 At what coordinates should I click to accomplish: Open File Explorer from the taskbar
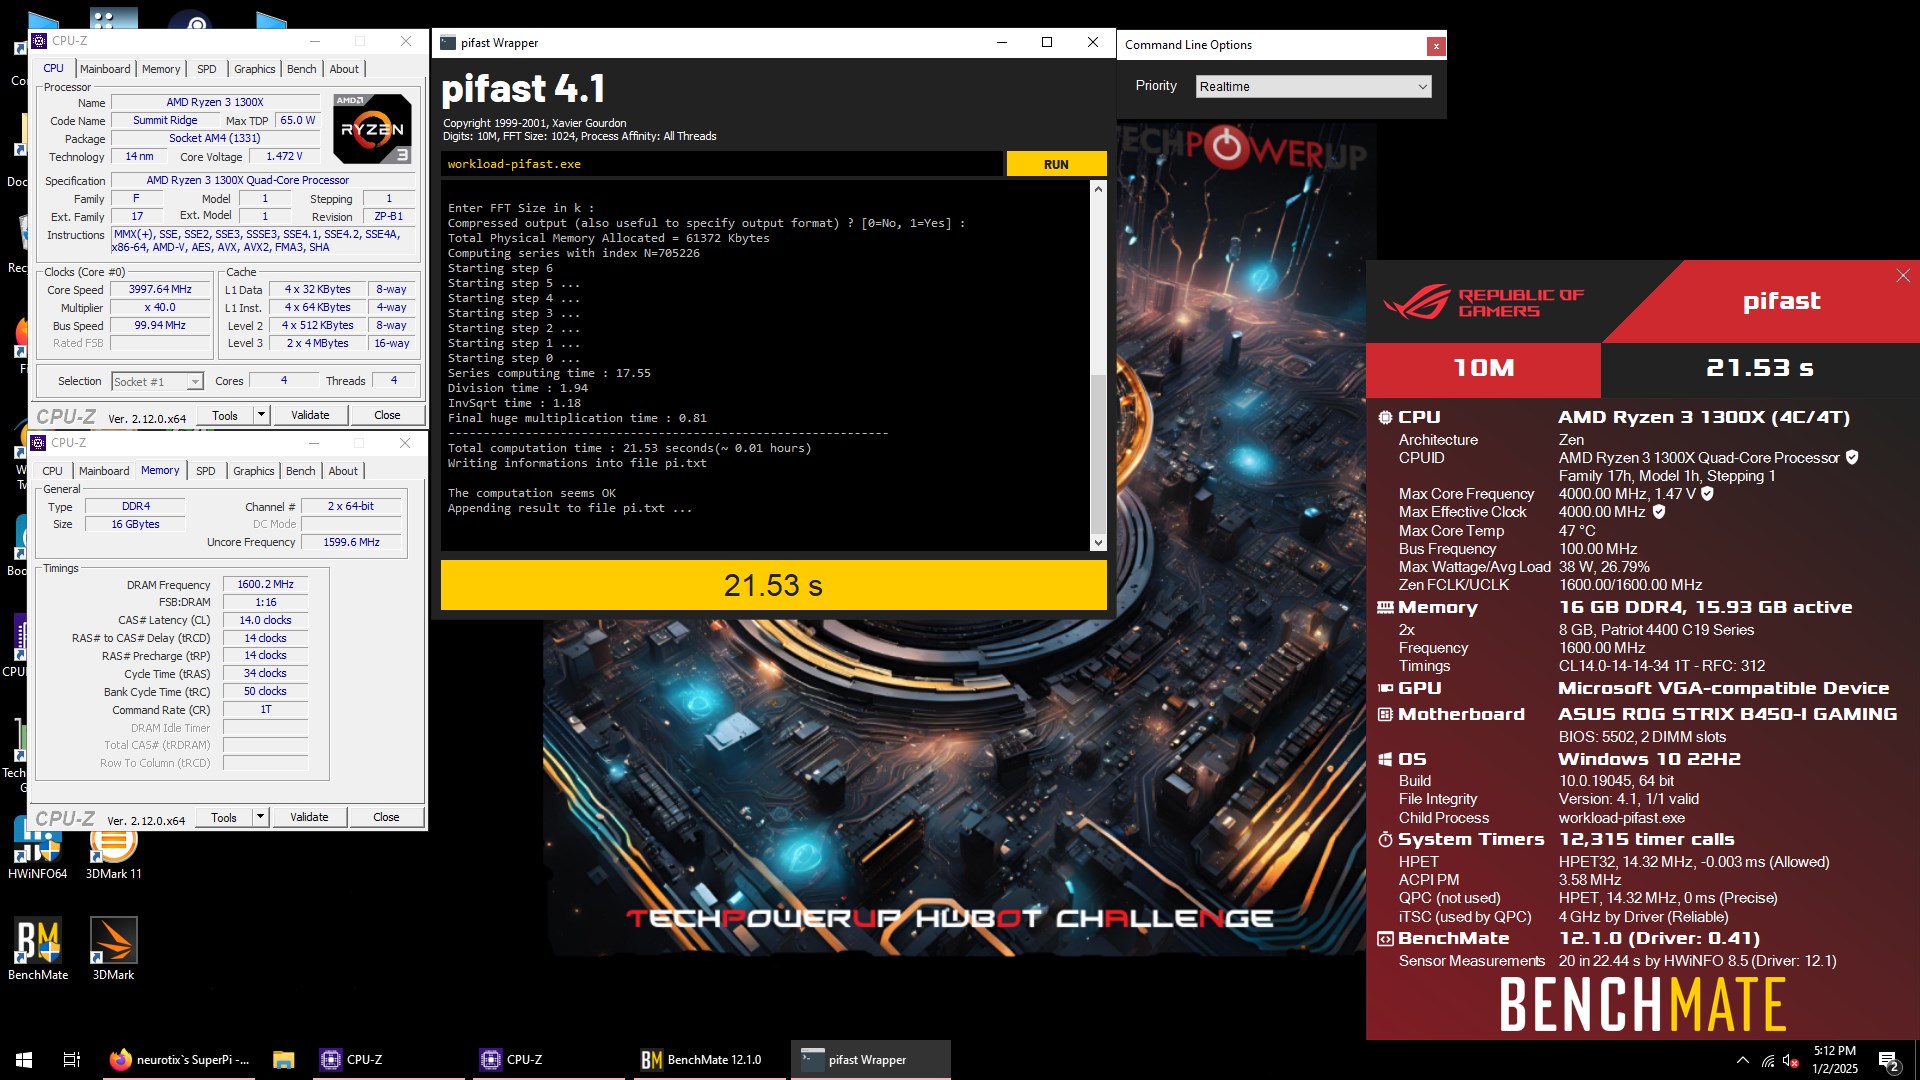(284, 1060)
